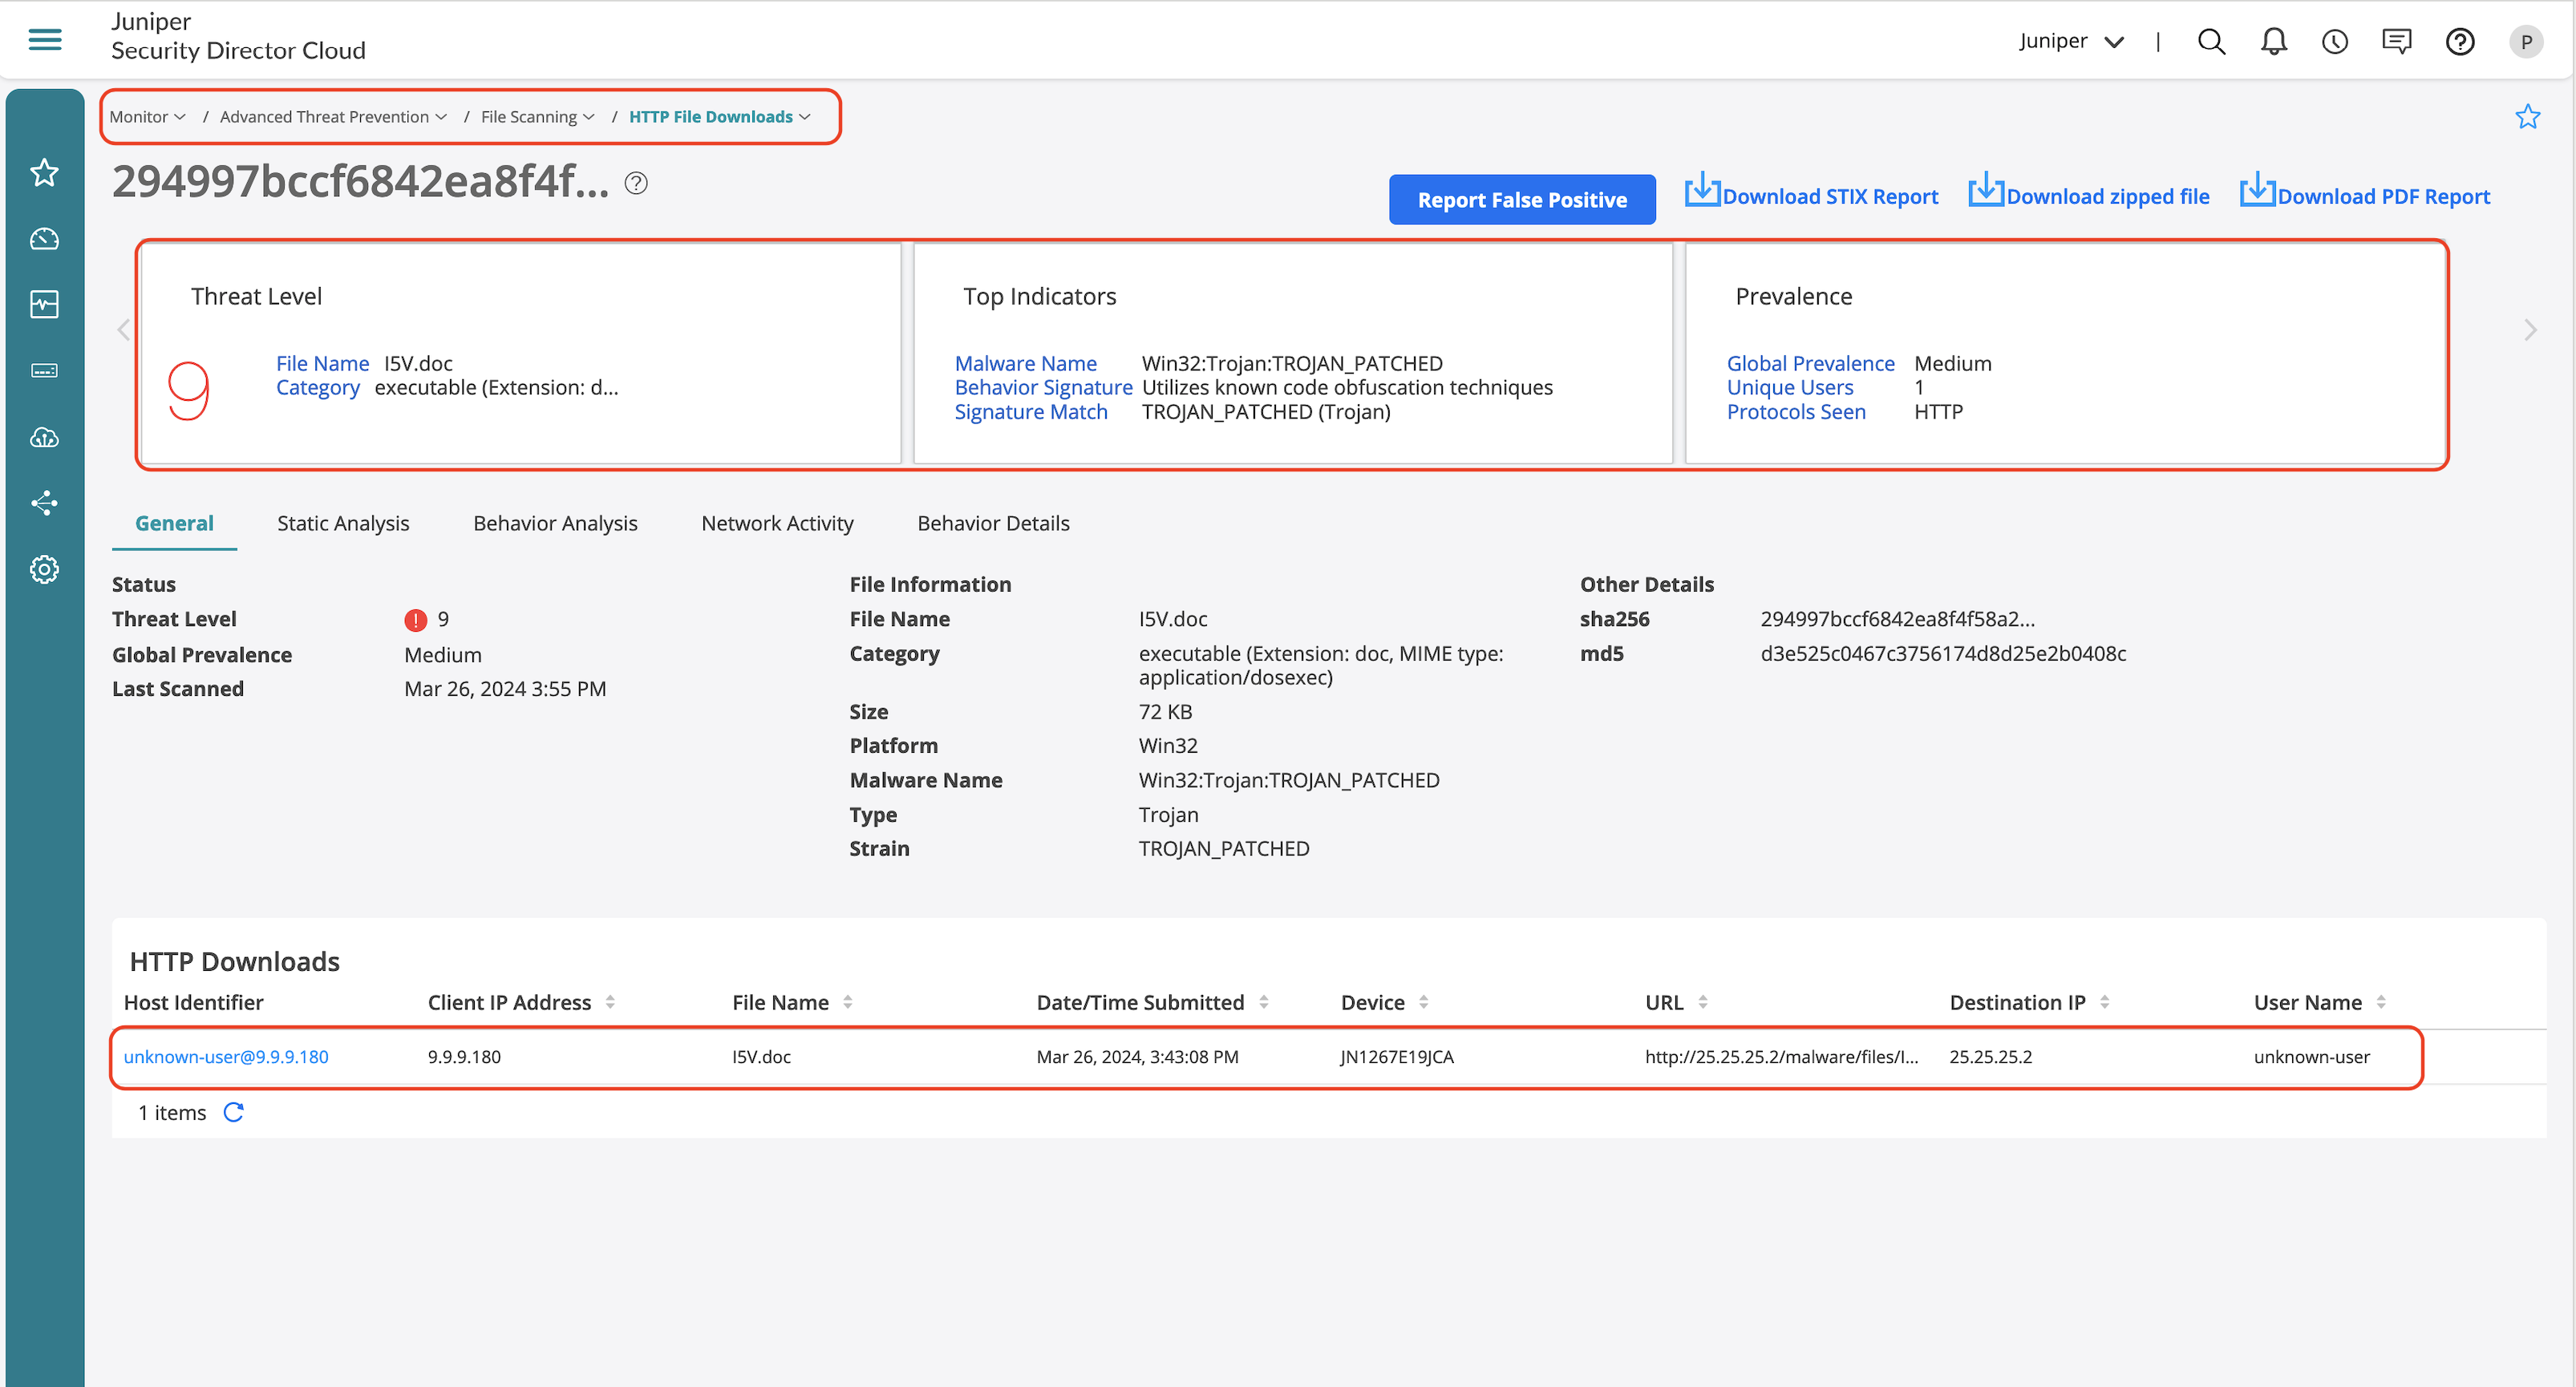
Task: Click the Report False Positive button
Action: coord(1521,199)
